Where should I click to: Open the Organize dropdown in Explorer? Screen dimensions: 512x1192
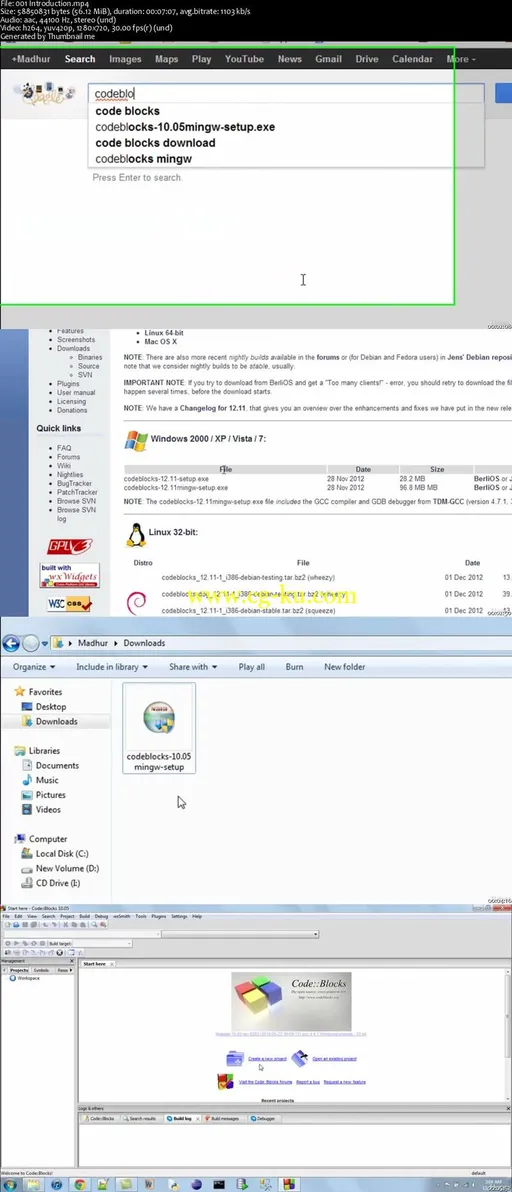(x=34, y=667)
